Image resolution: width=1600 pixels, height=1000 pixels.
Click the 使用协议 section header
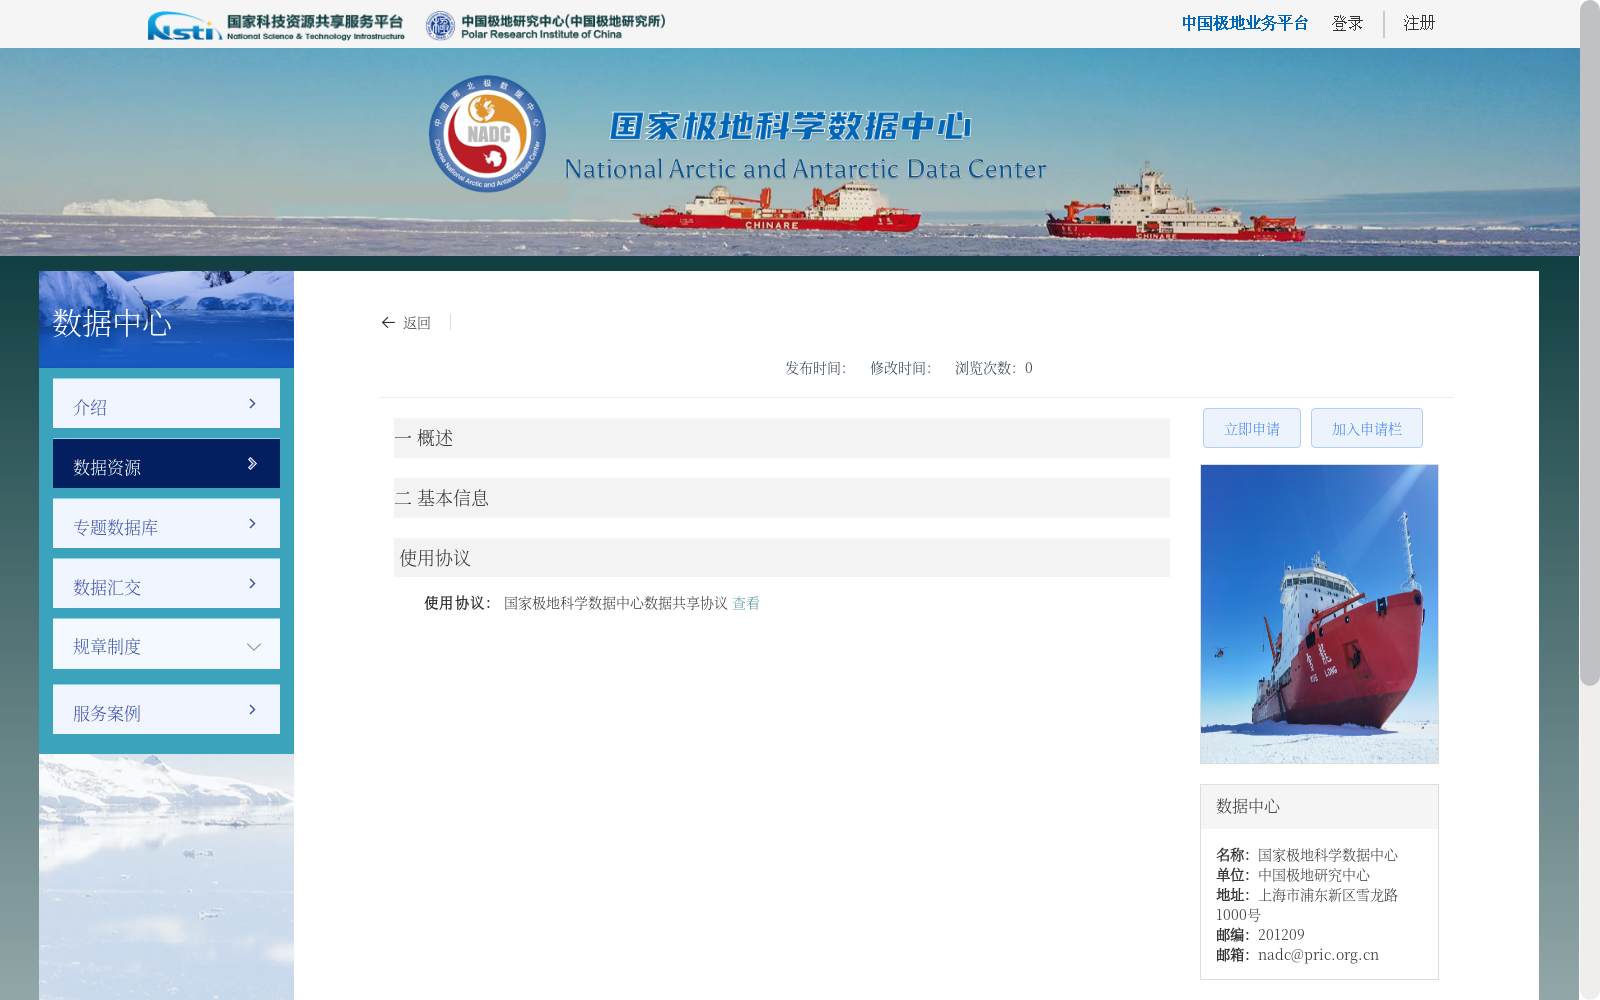pos(781,557)
